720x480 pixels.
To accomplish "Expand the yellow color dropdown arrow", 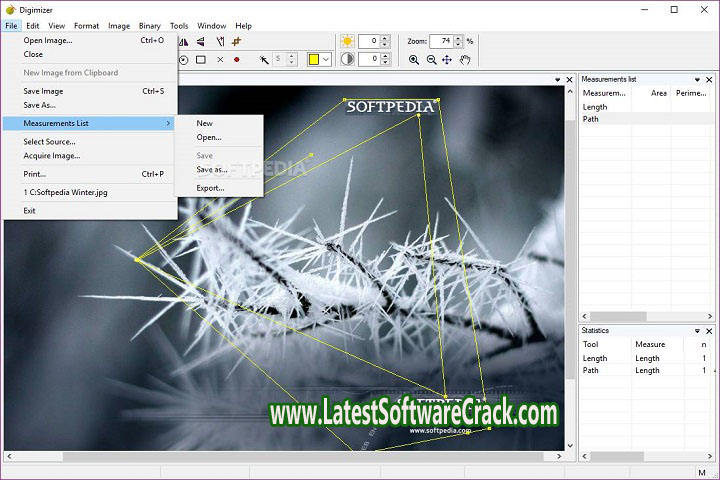I will (x=328, y=60).
